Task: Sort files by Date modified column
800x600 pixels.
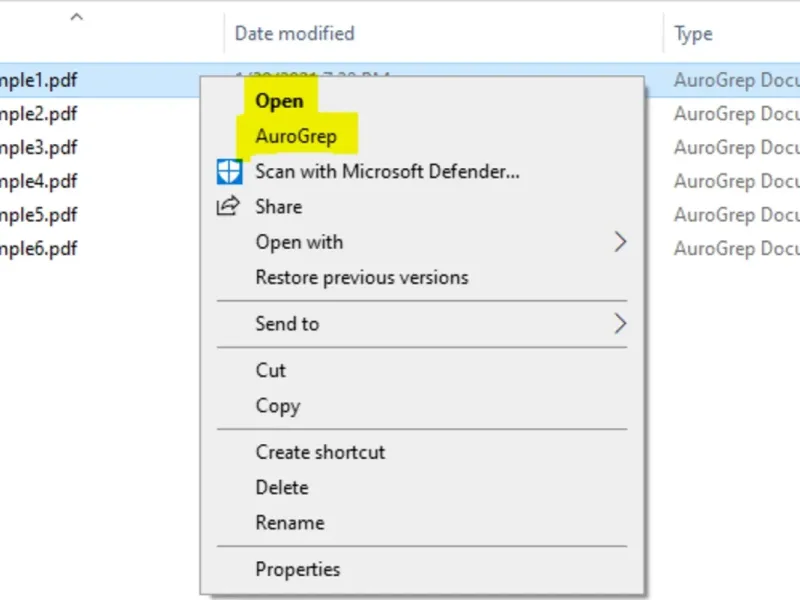Action: pos(294,34)
